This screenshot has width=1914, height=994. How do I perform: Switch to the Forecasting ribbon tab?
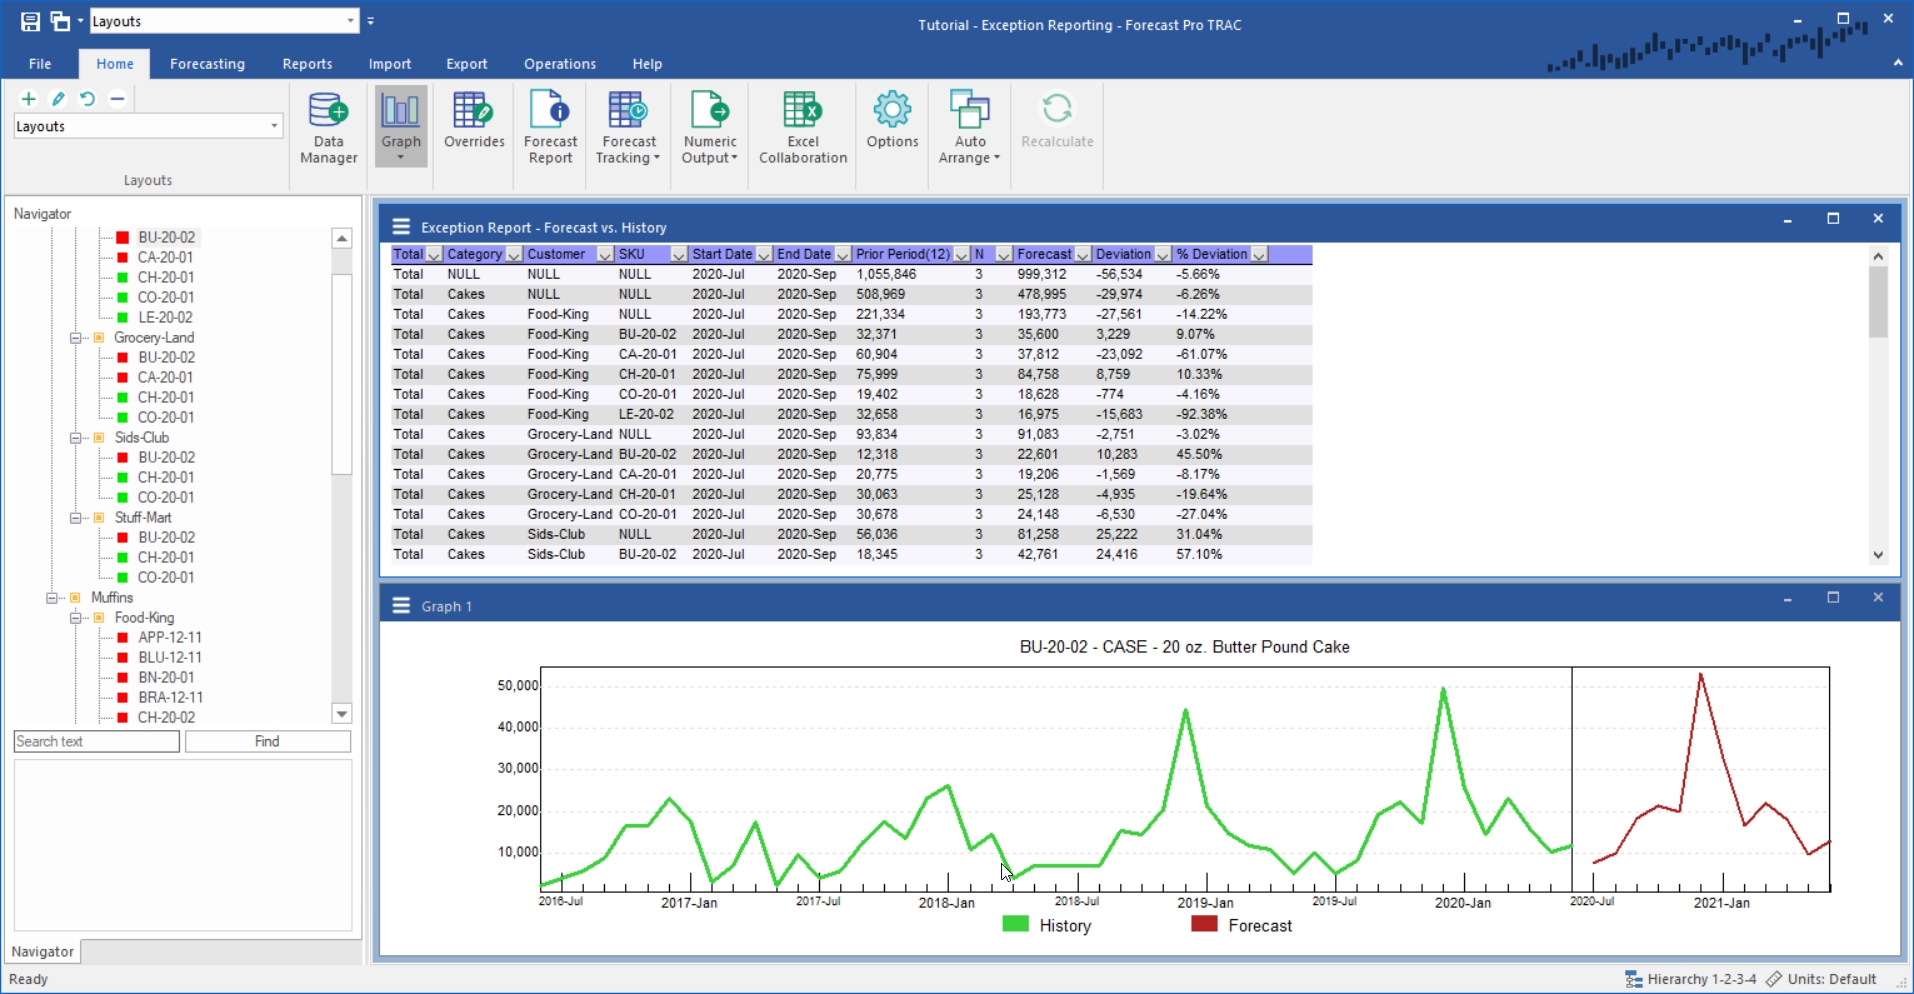click(x=207, y=64)
